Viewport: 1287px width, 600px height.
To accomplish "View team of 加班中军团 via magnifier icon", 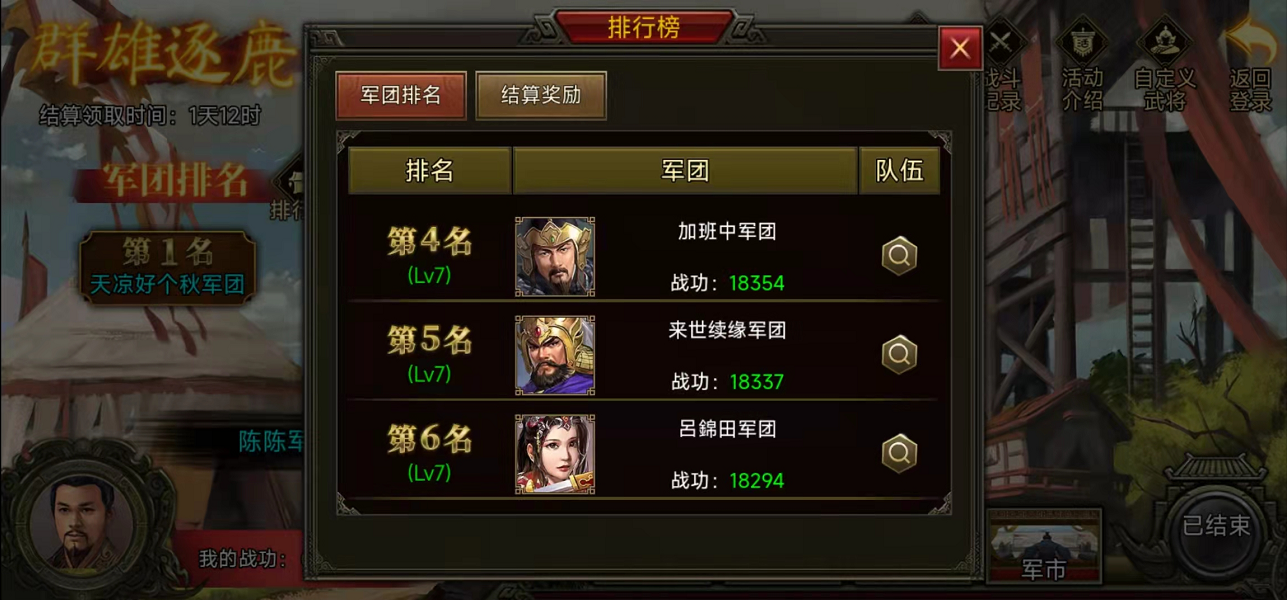I will [899, 256].
